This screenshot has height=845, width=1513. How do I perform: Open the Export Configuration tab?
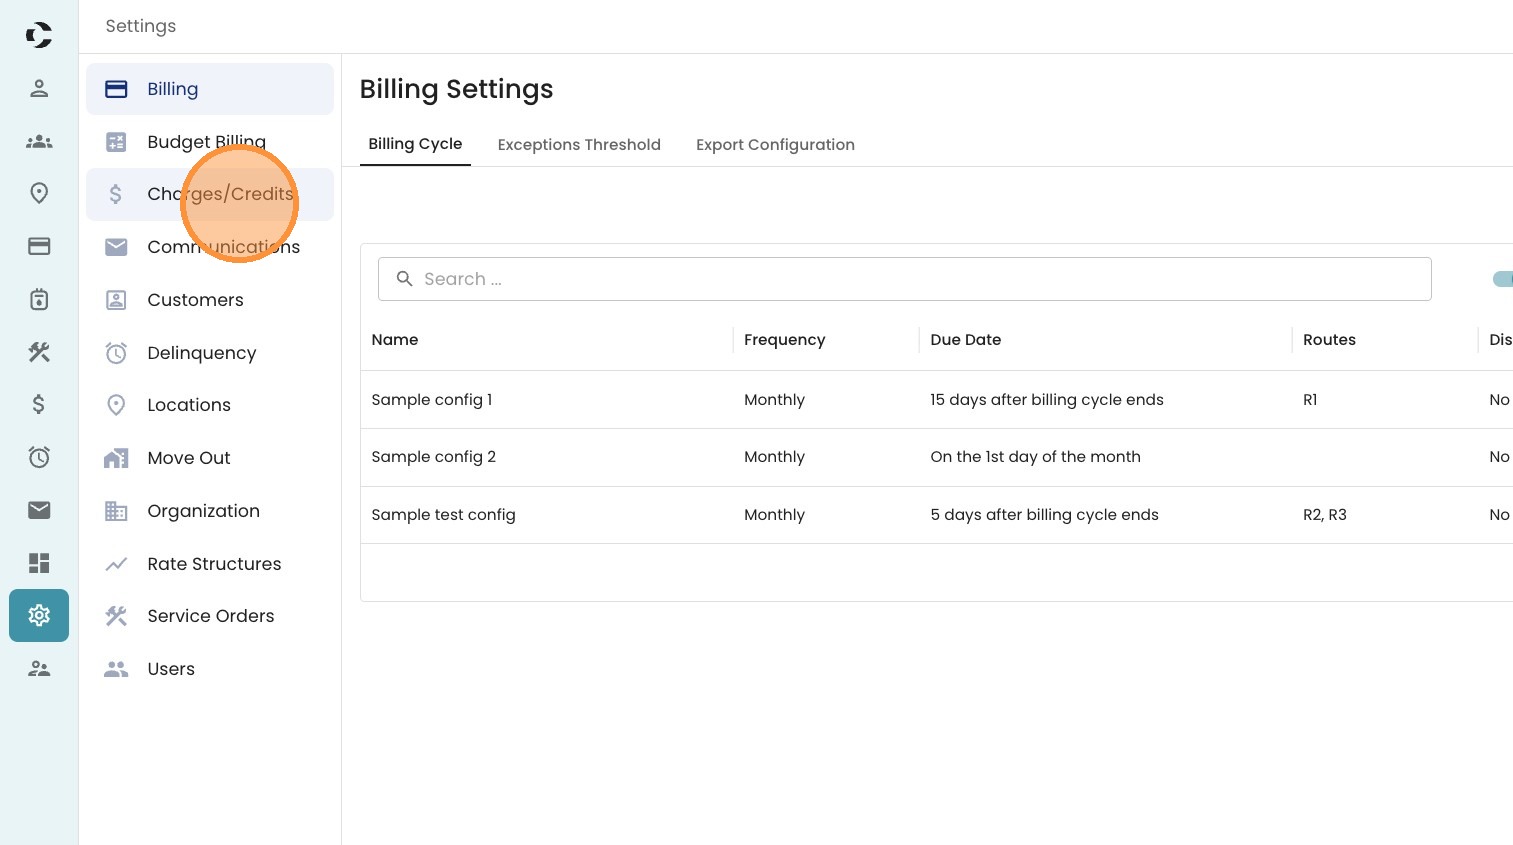click(x=775, y=145)
